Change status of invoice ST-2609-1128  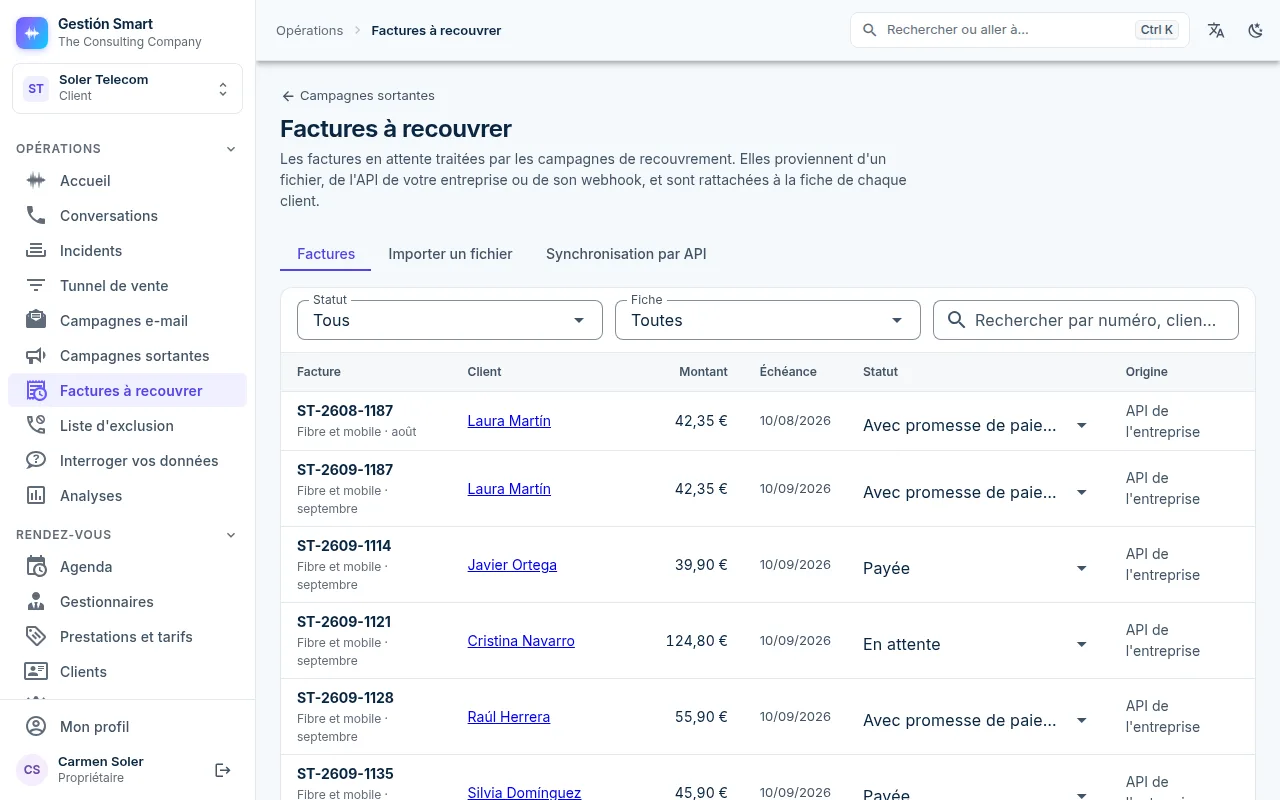(975, 720)
